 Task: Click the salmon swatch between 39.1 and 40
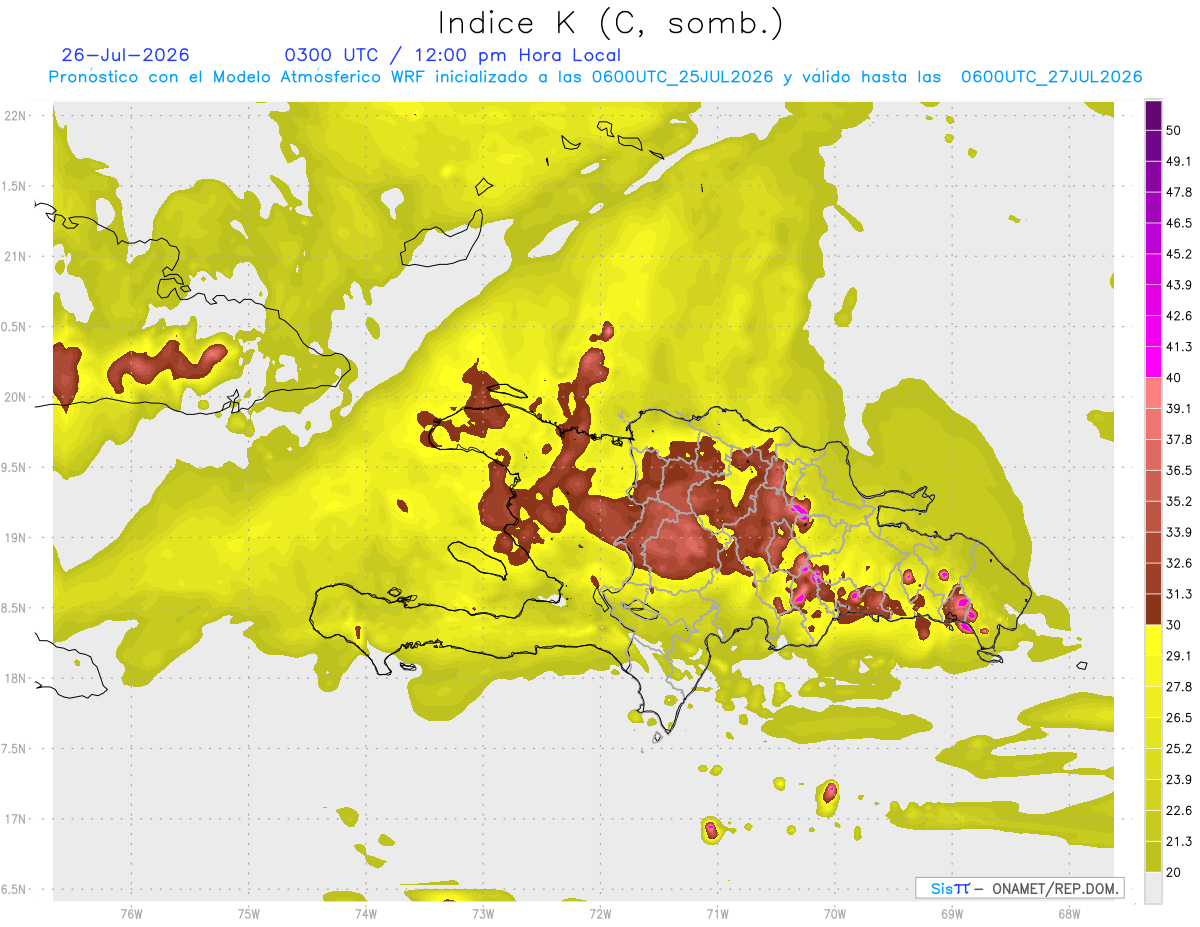click(x=1153, y=393)
